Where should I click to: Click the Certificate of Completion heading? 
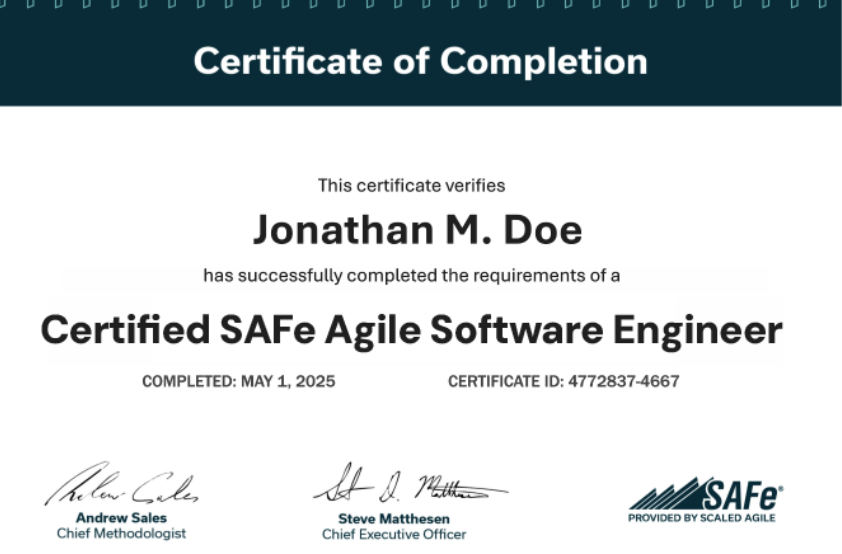pyautogui.click(x=420, y=61)
